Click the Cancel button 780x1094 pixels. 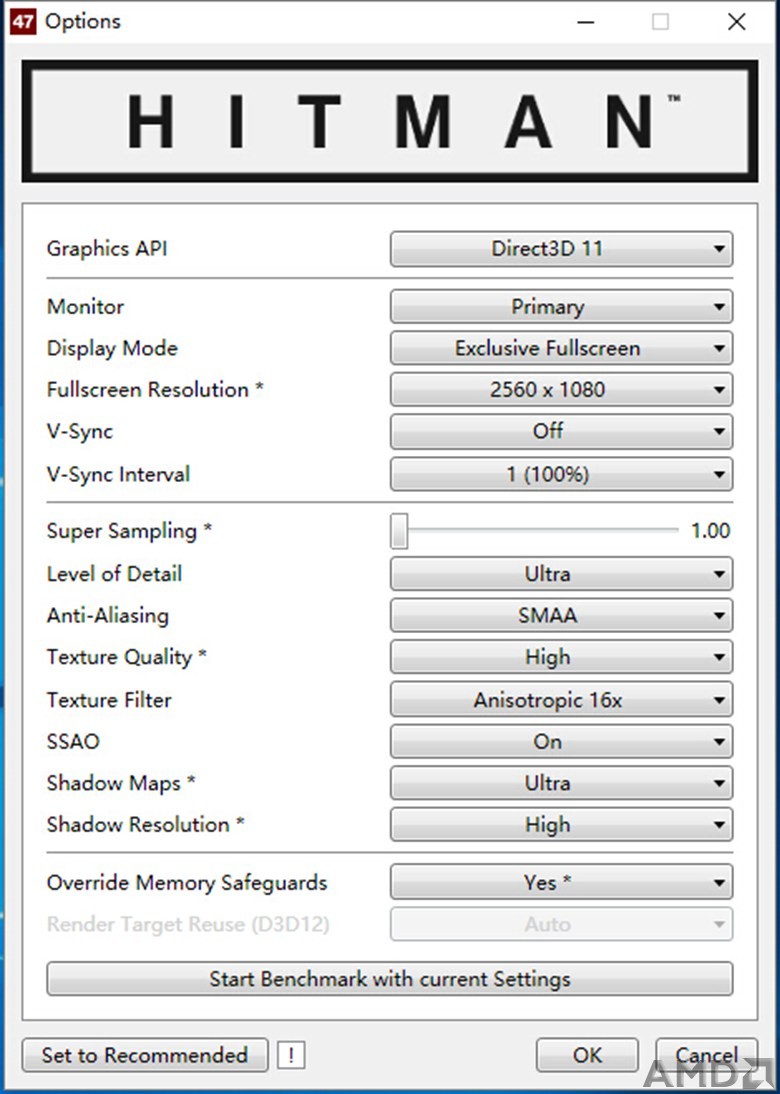coord(706,1055)
